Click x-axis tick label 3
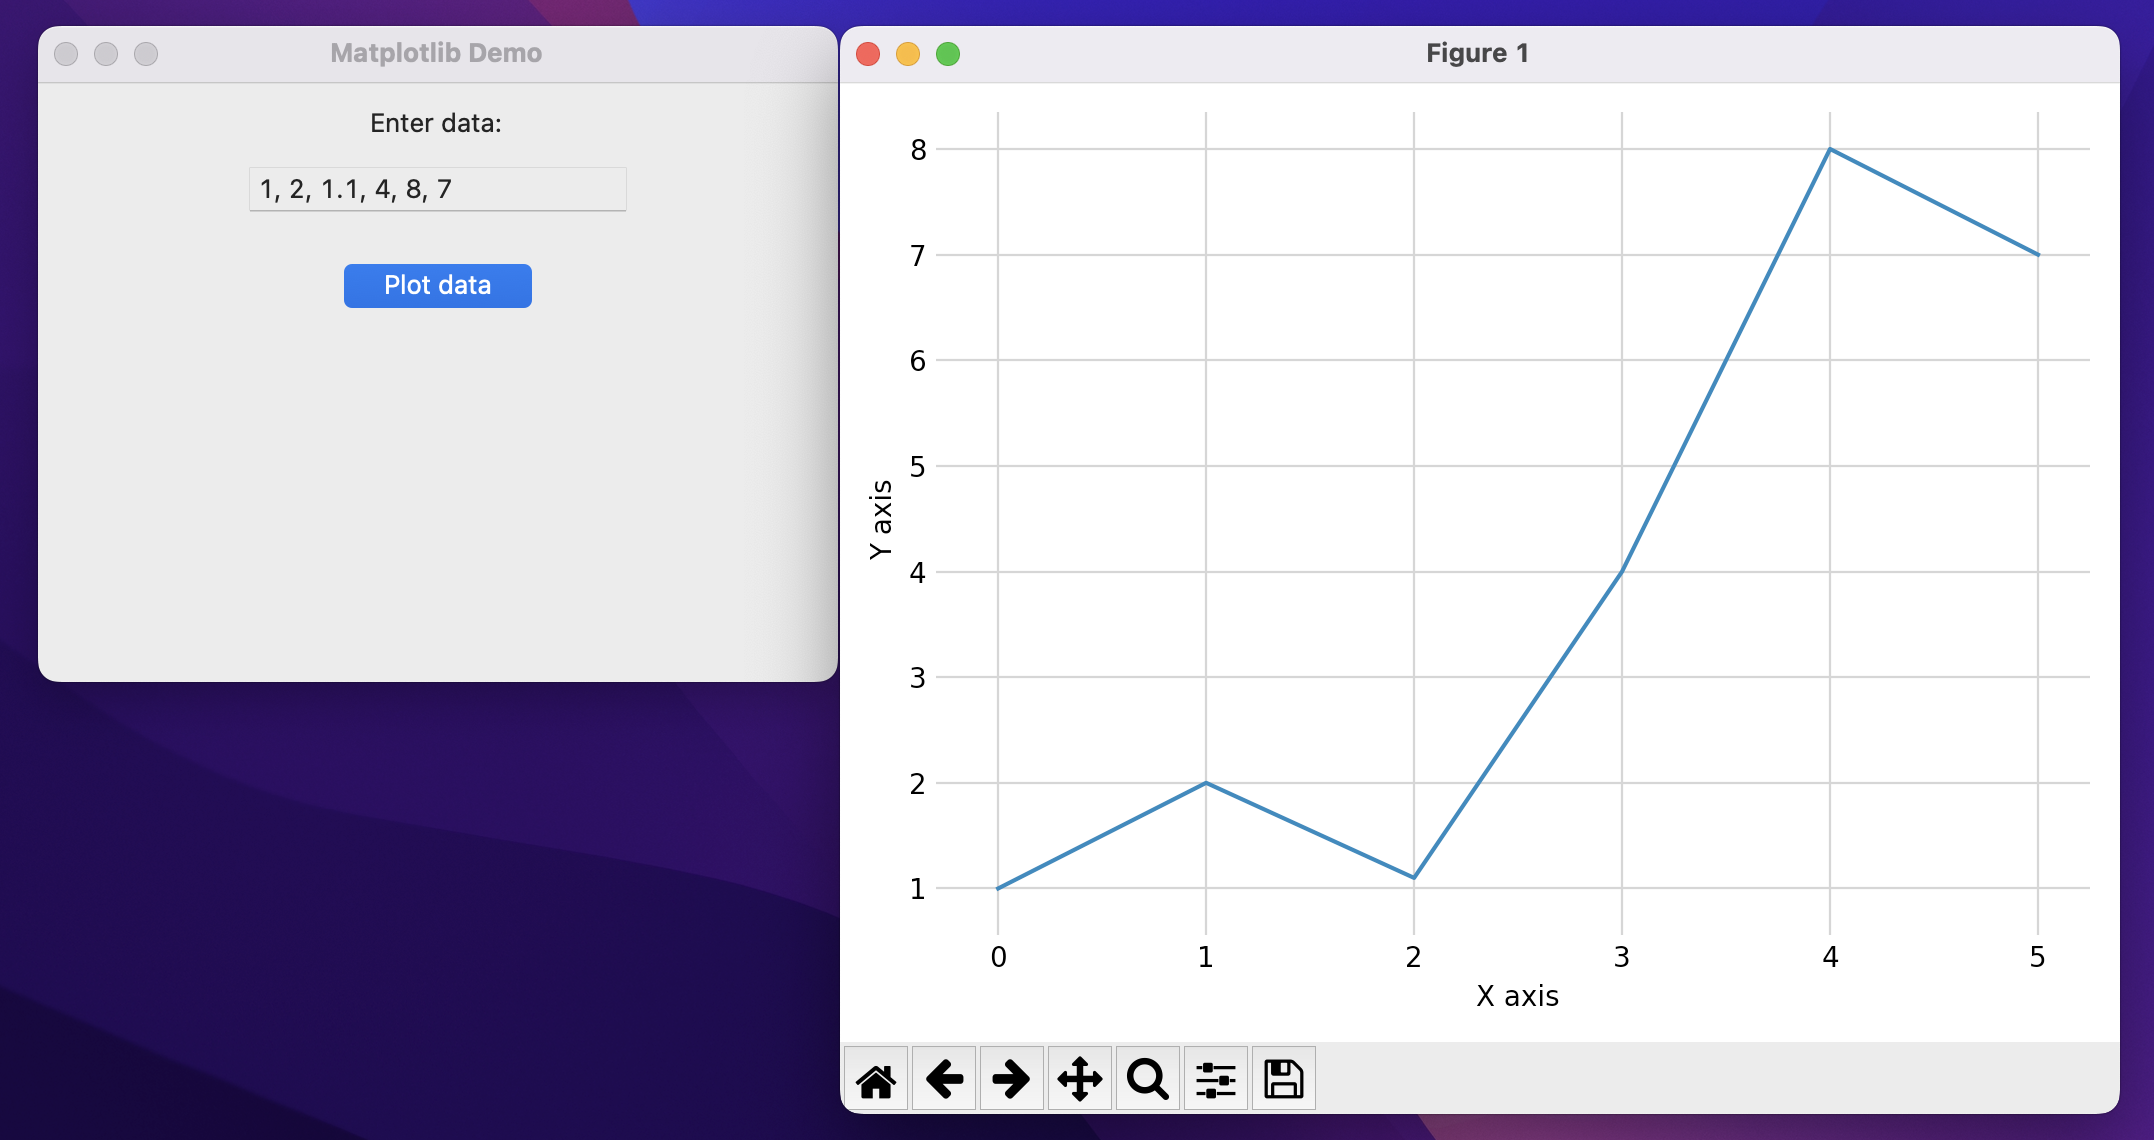This screenshot has width=2154, height=1140. tap(1622, 957)
